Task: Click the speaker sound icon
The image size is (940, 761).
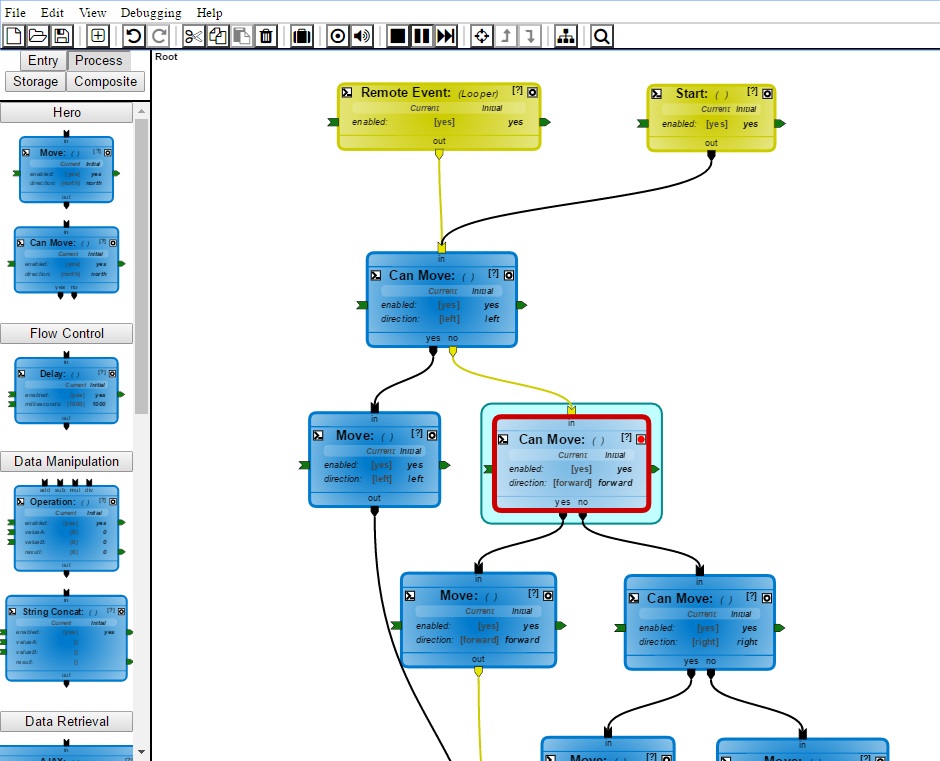Action: [362, 36]
